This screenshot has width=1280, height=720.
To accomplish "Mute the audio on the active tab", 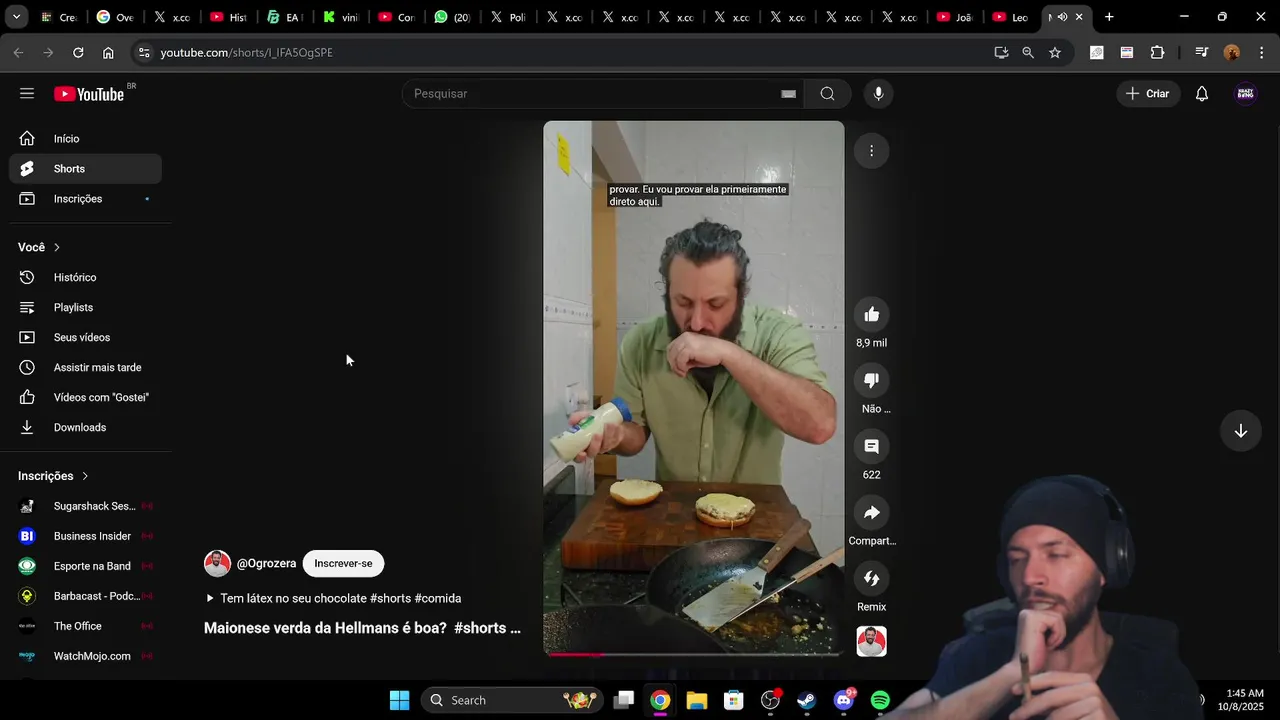I will [1061, 17].
